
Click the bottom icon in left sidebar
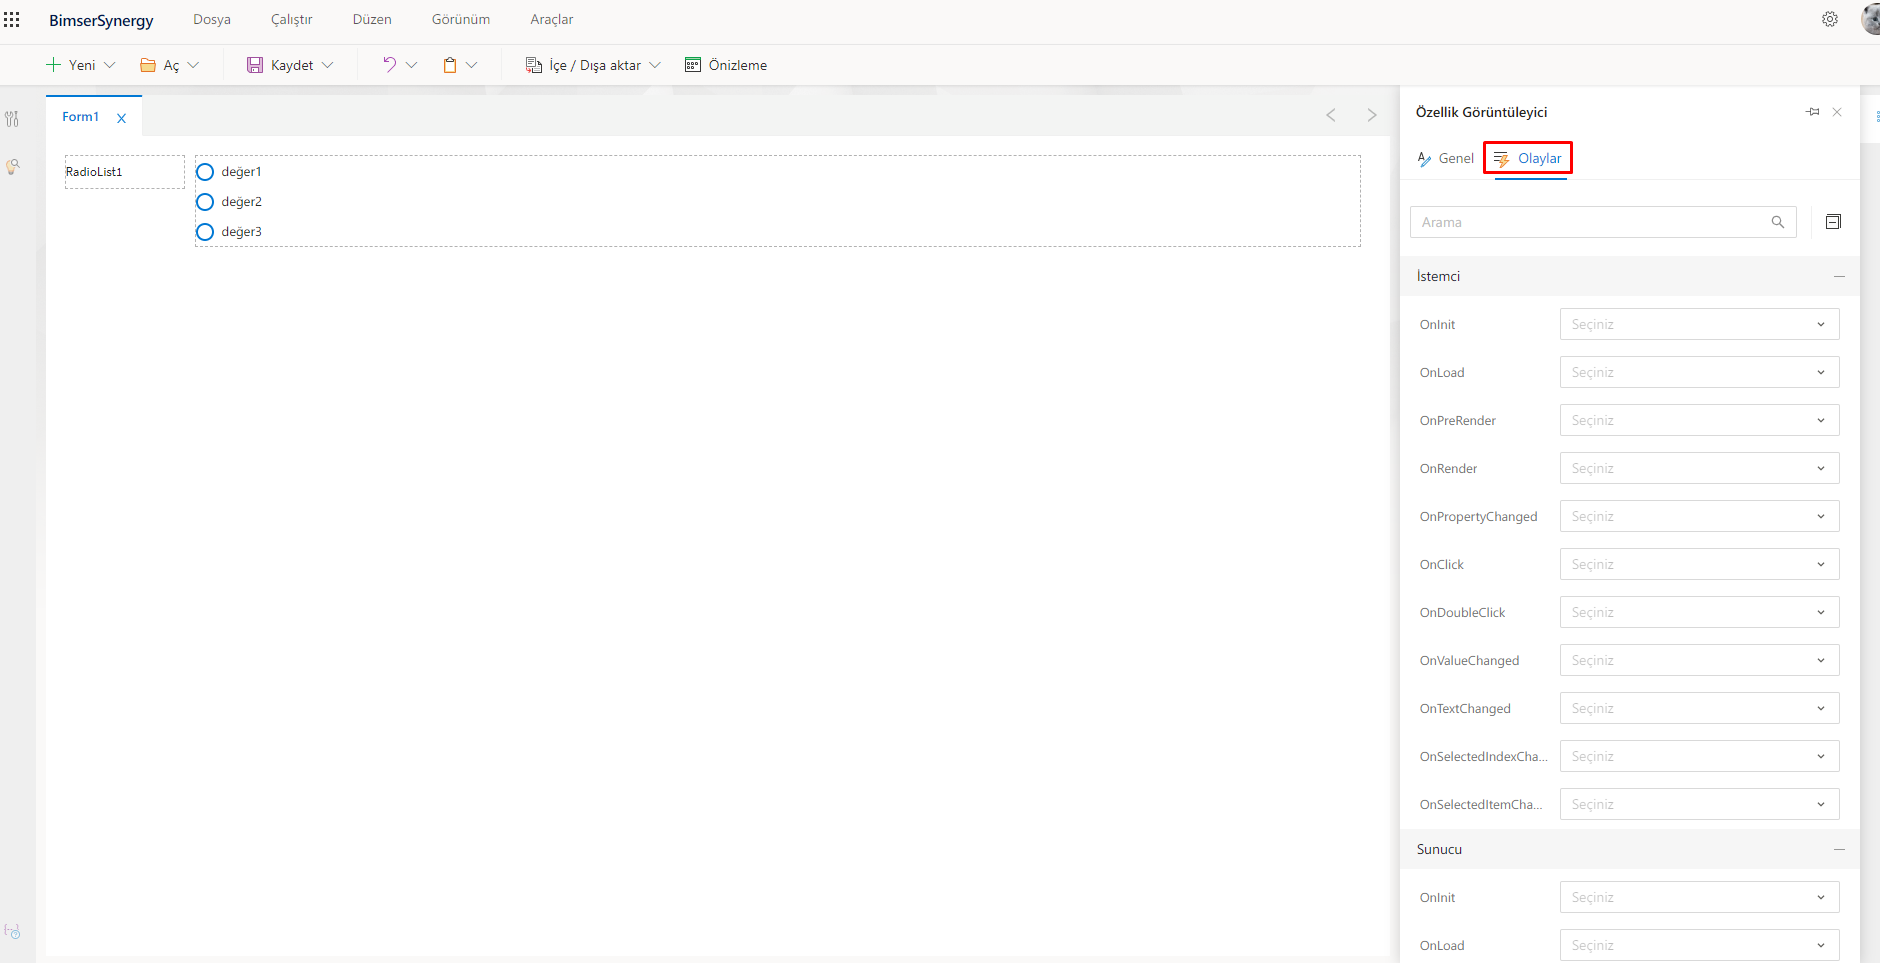click(12, 931)
